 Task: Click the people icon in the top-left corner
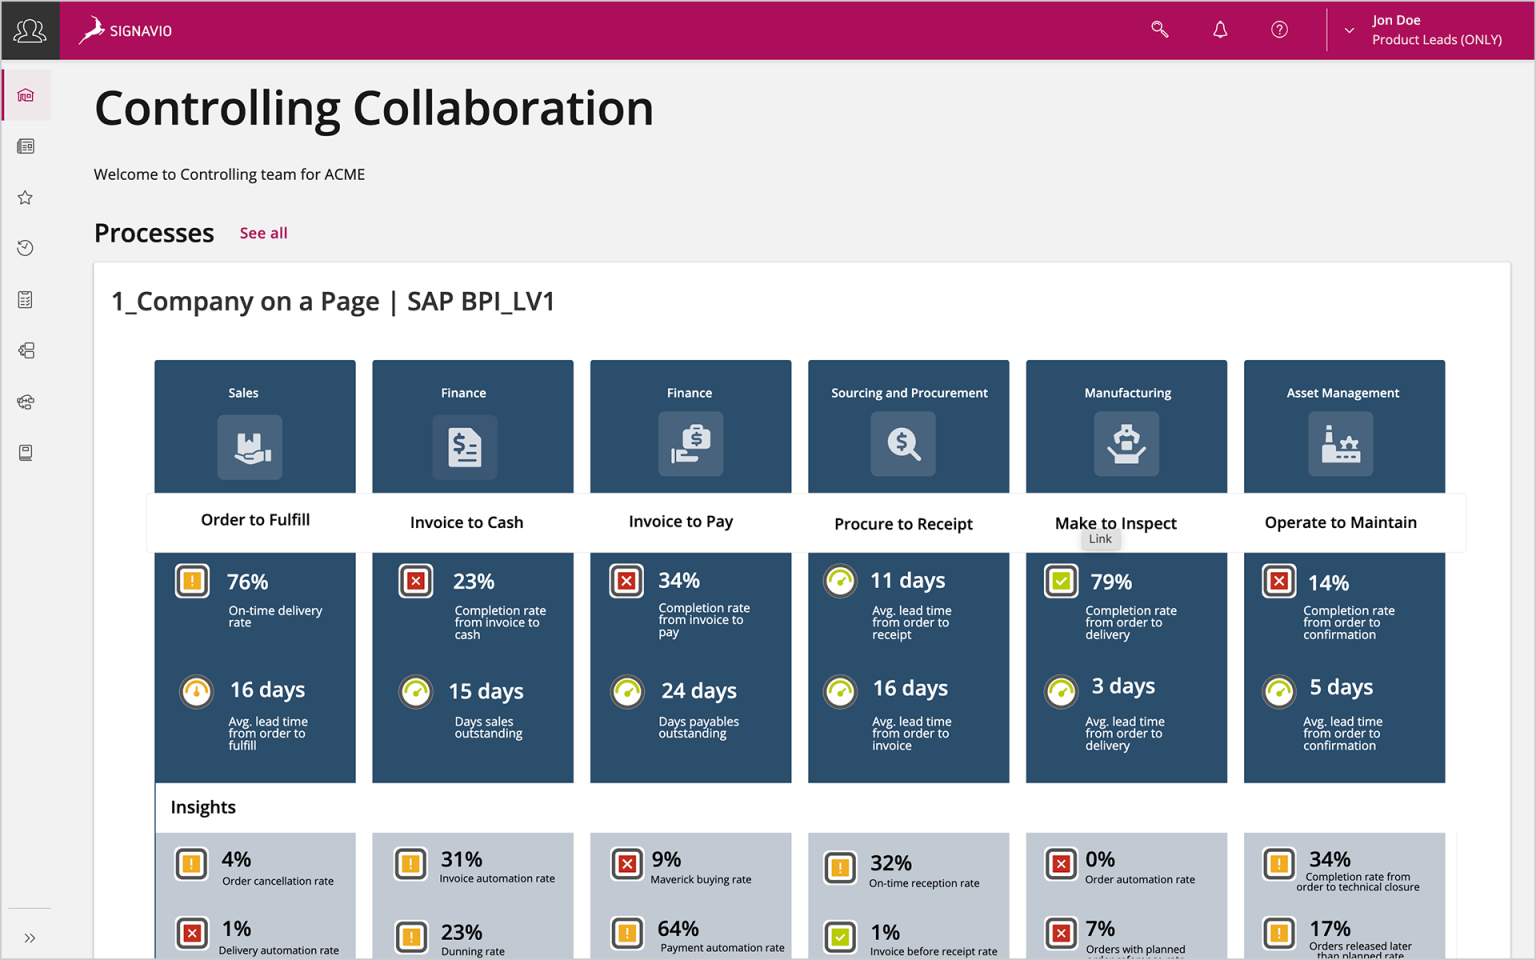coord(29,30)
